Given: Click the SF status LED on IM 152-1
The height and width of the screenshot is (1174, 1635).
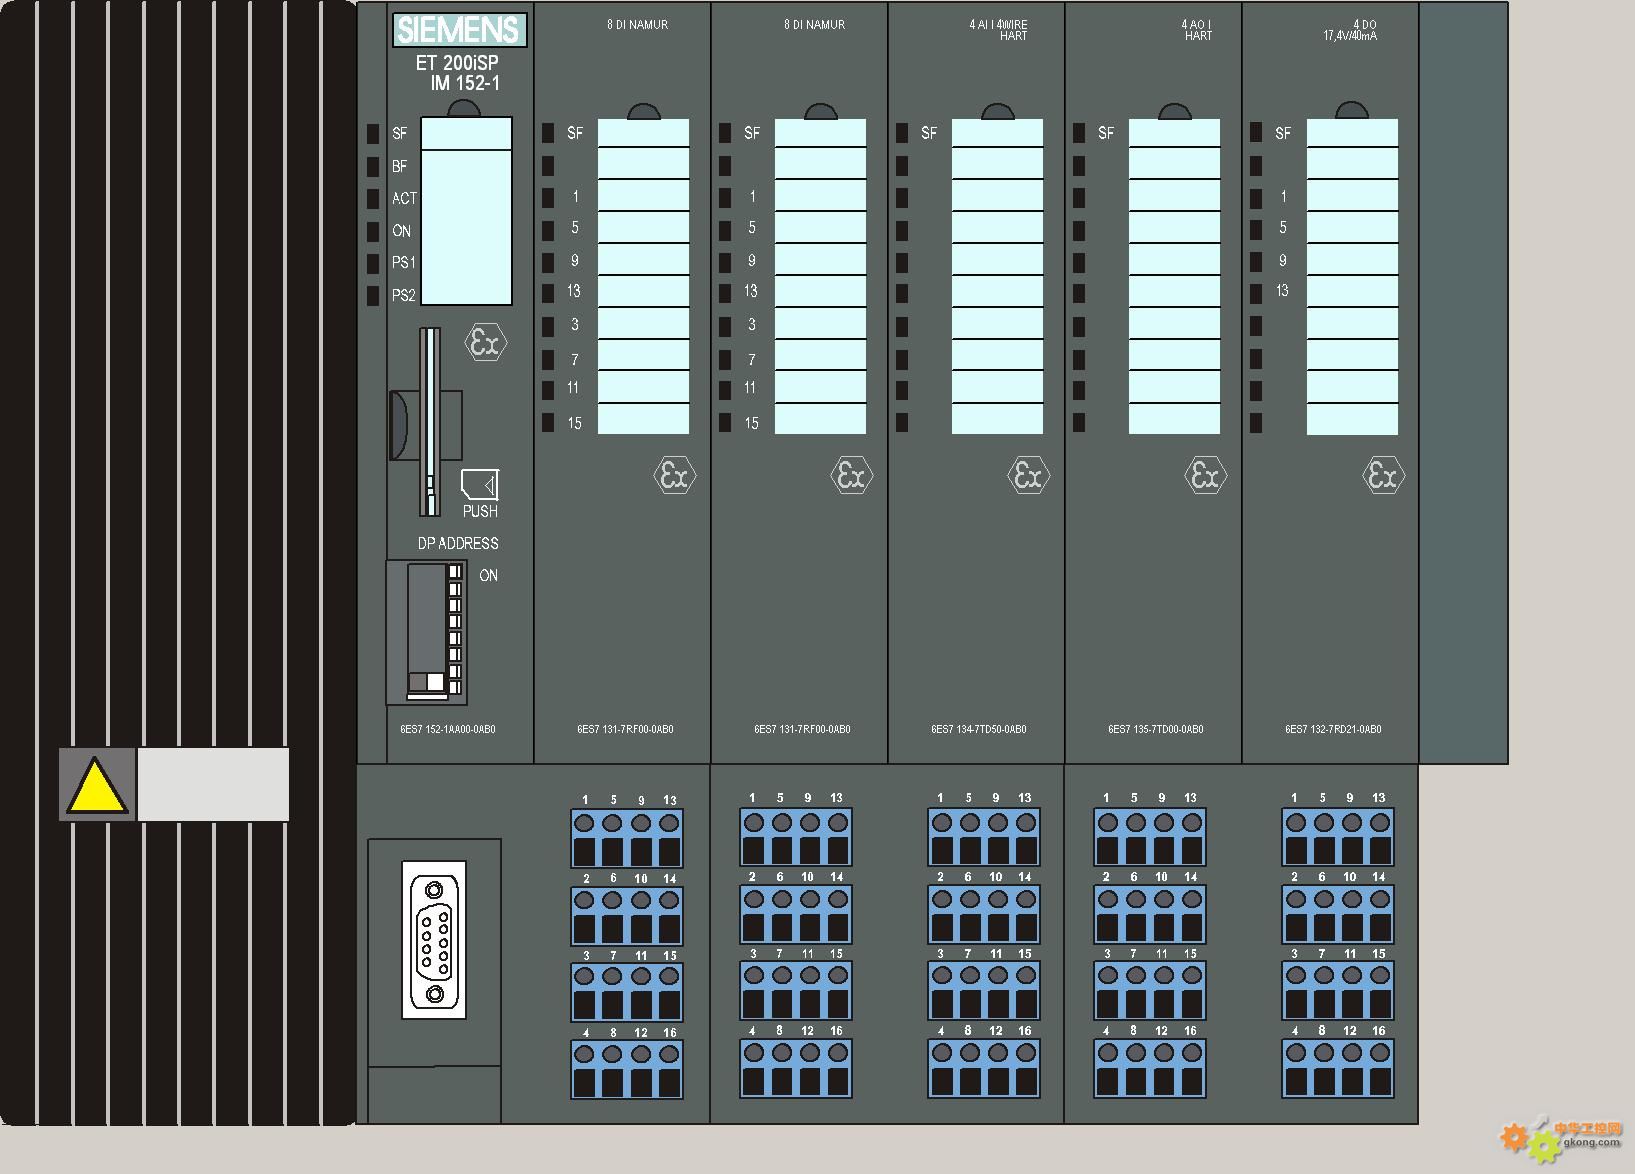Looking at the screenshot, I should [373, 133].
